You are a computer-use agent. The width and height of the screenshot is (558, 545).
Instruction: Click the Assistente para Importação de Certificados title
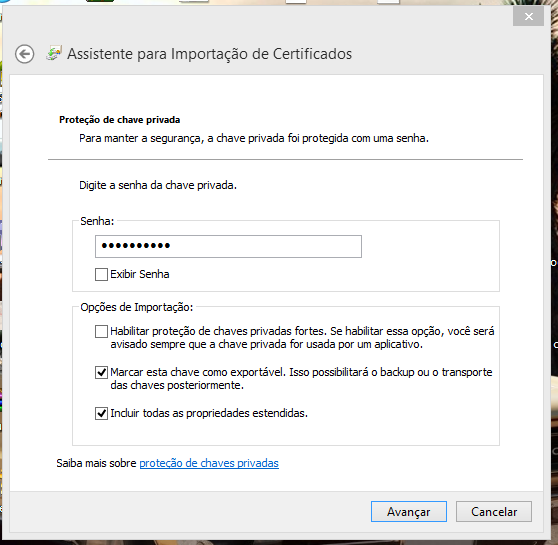210,54
